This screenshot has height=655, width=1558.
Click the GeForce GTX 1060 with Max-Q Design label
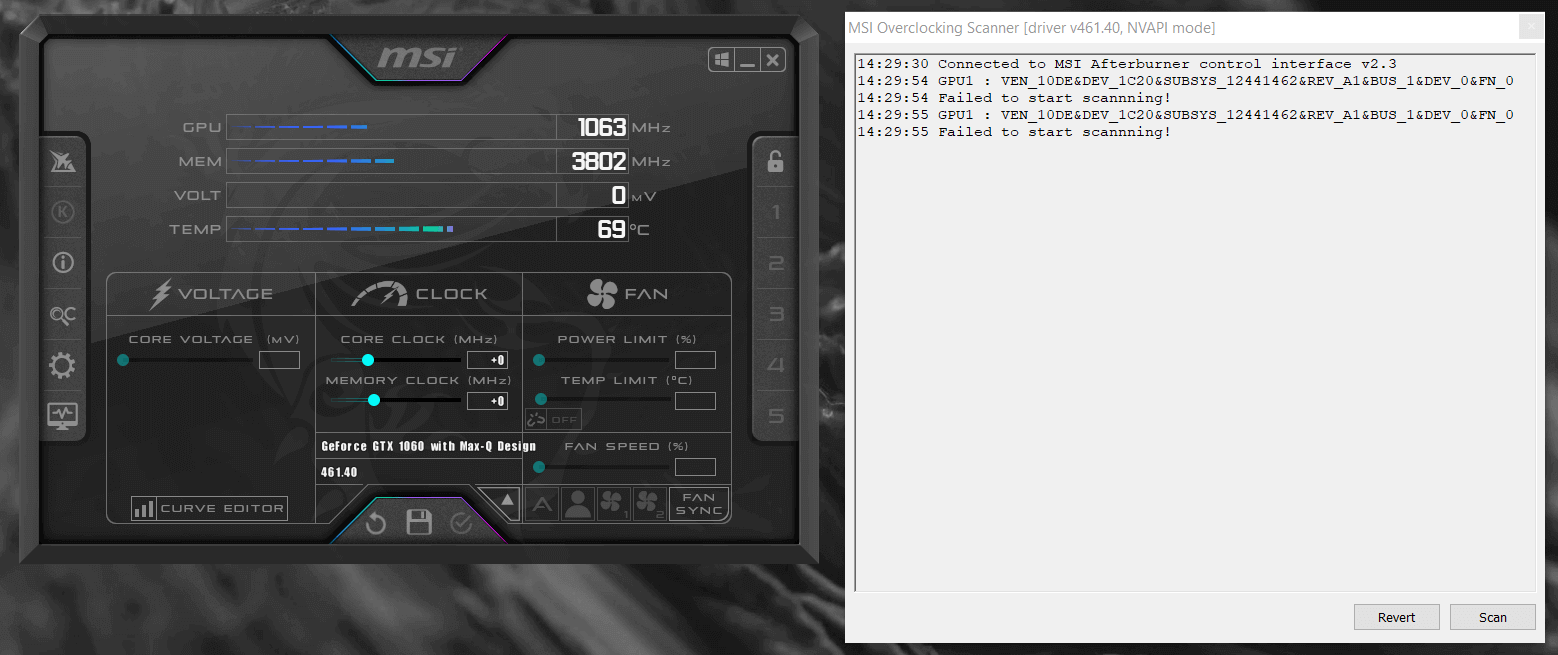click(428, 446)
